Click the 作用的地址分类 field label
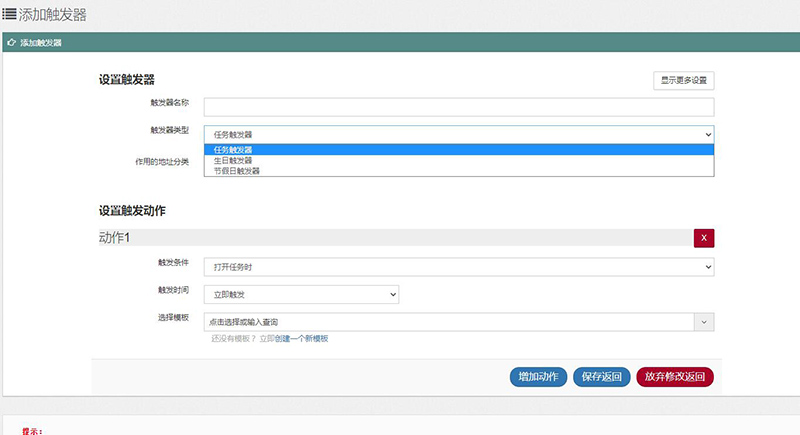 coord(161,161)
